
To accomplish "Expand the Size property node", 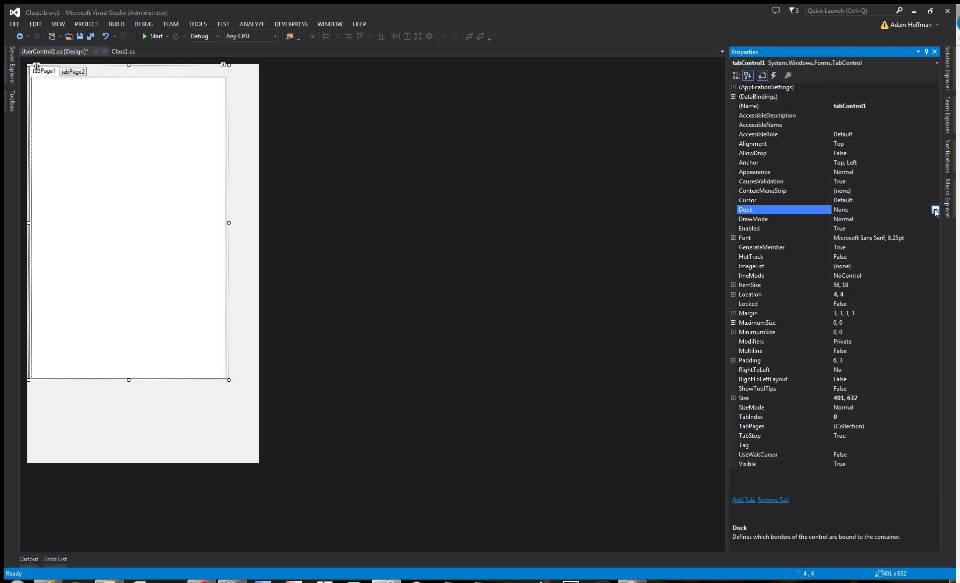I will click(733, 398).
